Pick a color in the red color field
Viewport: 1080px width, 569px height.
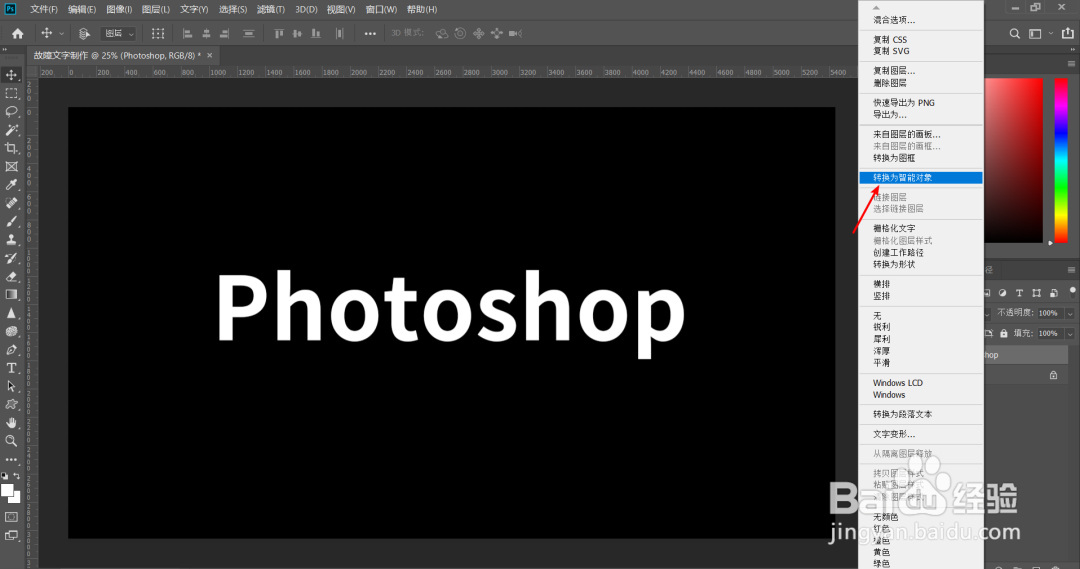[1013, 160]
